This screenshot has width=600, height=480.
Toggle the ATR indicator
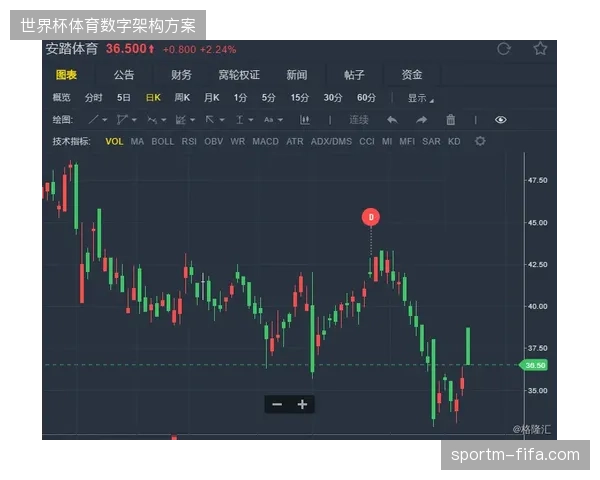[295, 142]
